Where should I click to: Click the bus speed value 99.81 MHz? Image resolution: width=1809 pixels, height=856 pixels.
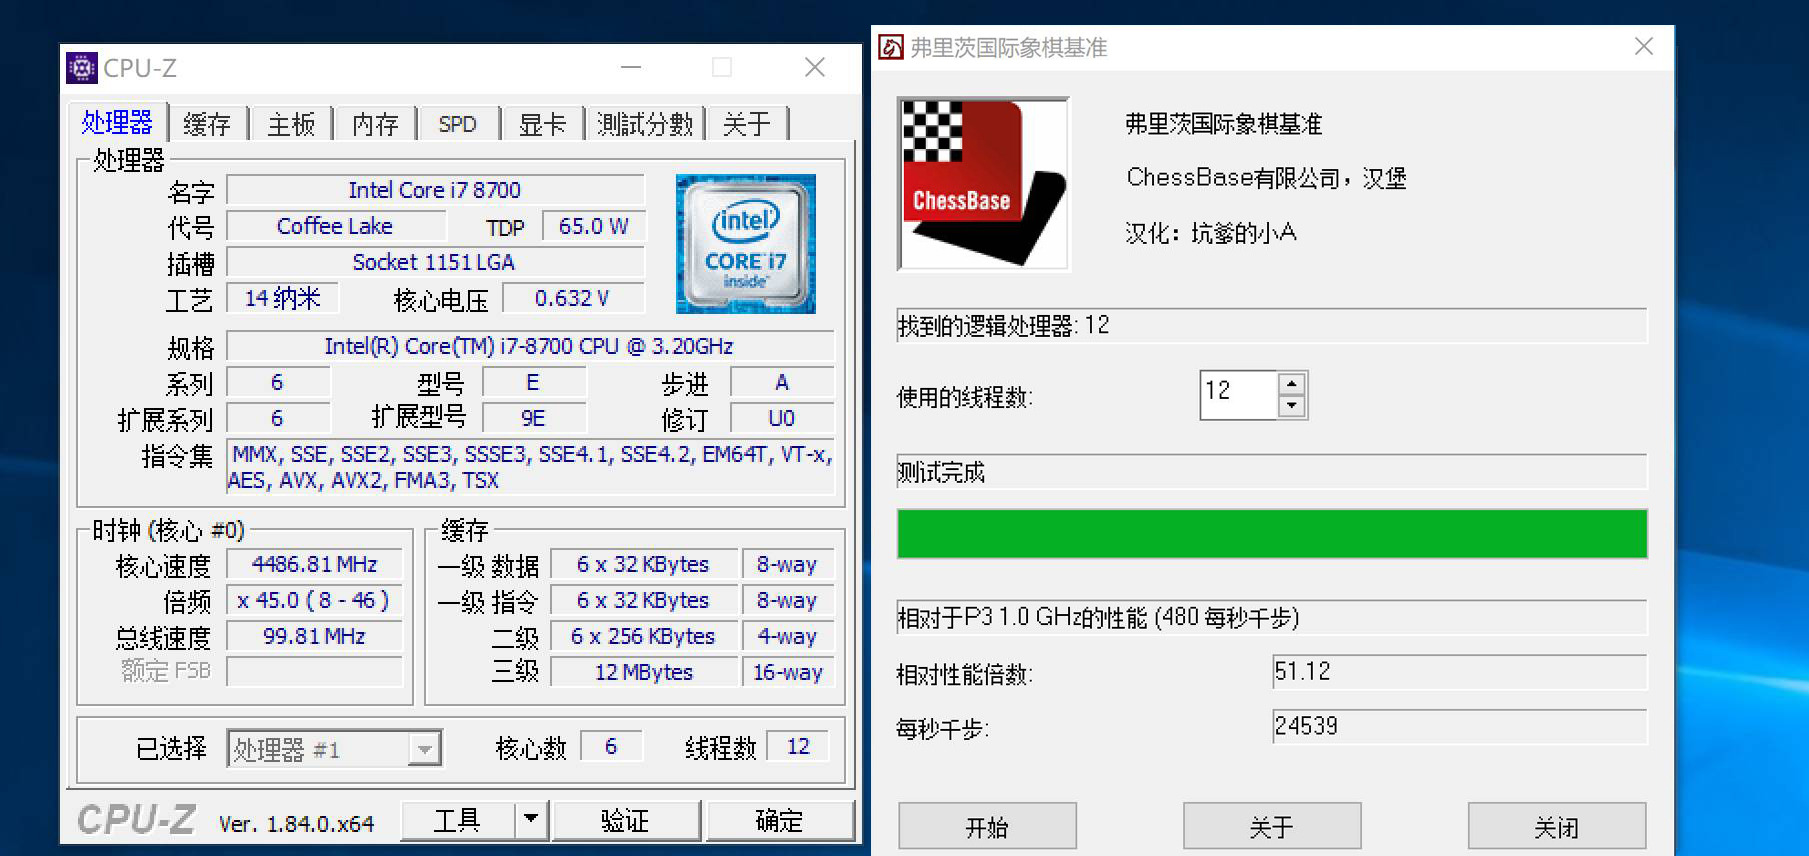(x=315, y=636)
